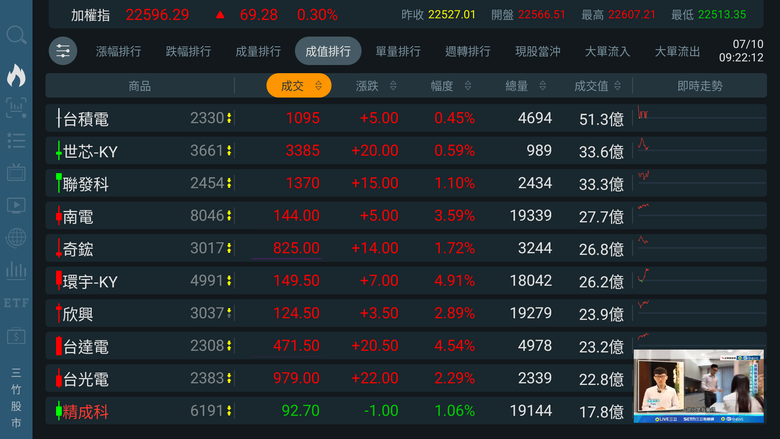Select the 成值排行 tab
Viewport: 780px width, 439px height.
pyautogui.click(x=328, y=51)
